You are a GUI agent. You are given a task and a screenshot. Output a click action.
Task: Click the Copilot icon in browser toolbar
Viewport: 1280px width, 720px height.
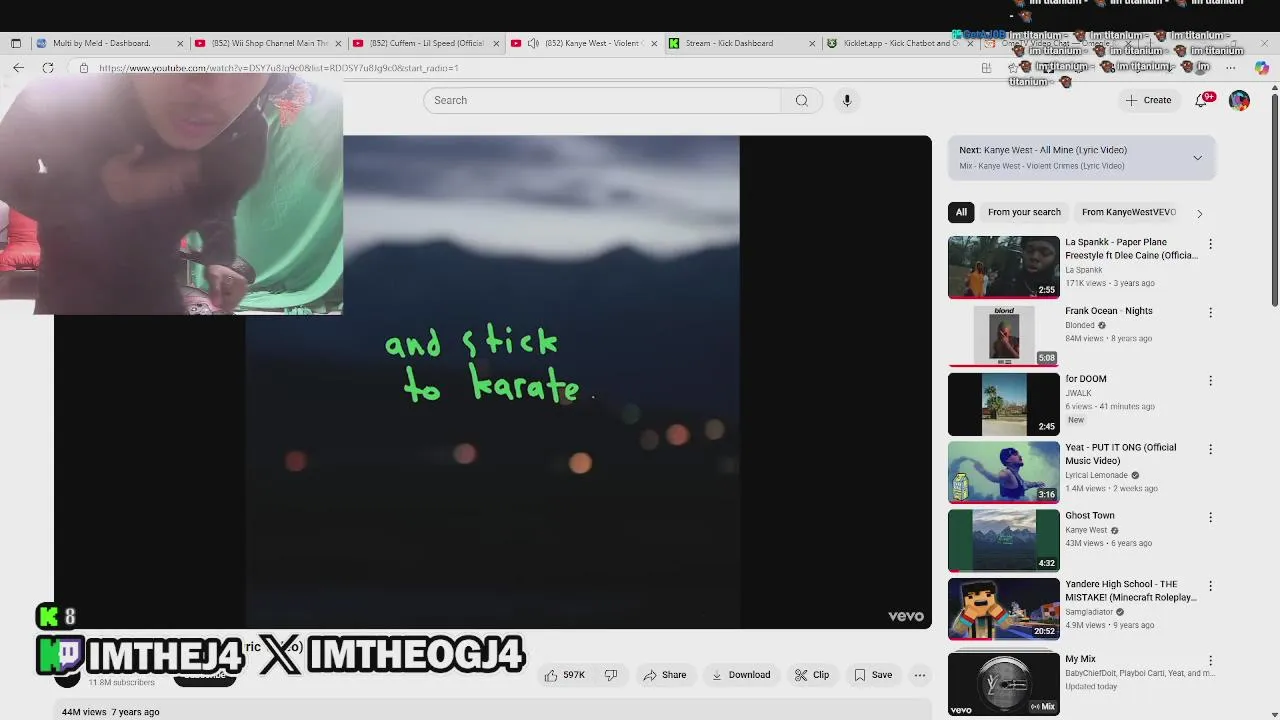(1261, 68)
